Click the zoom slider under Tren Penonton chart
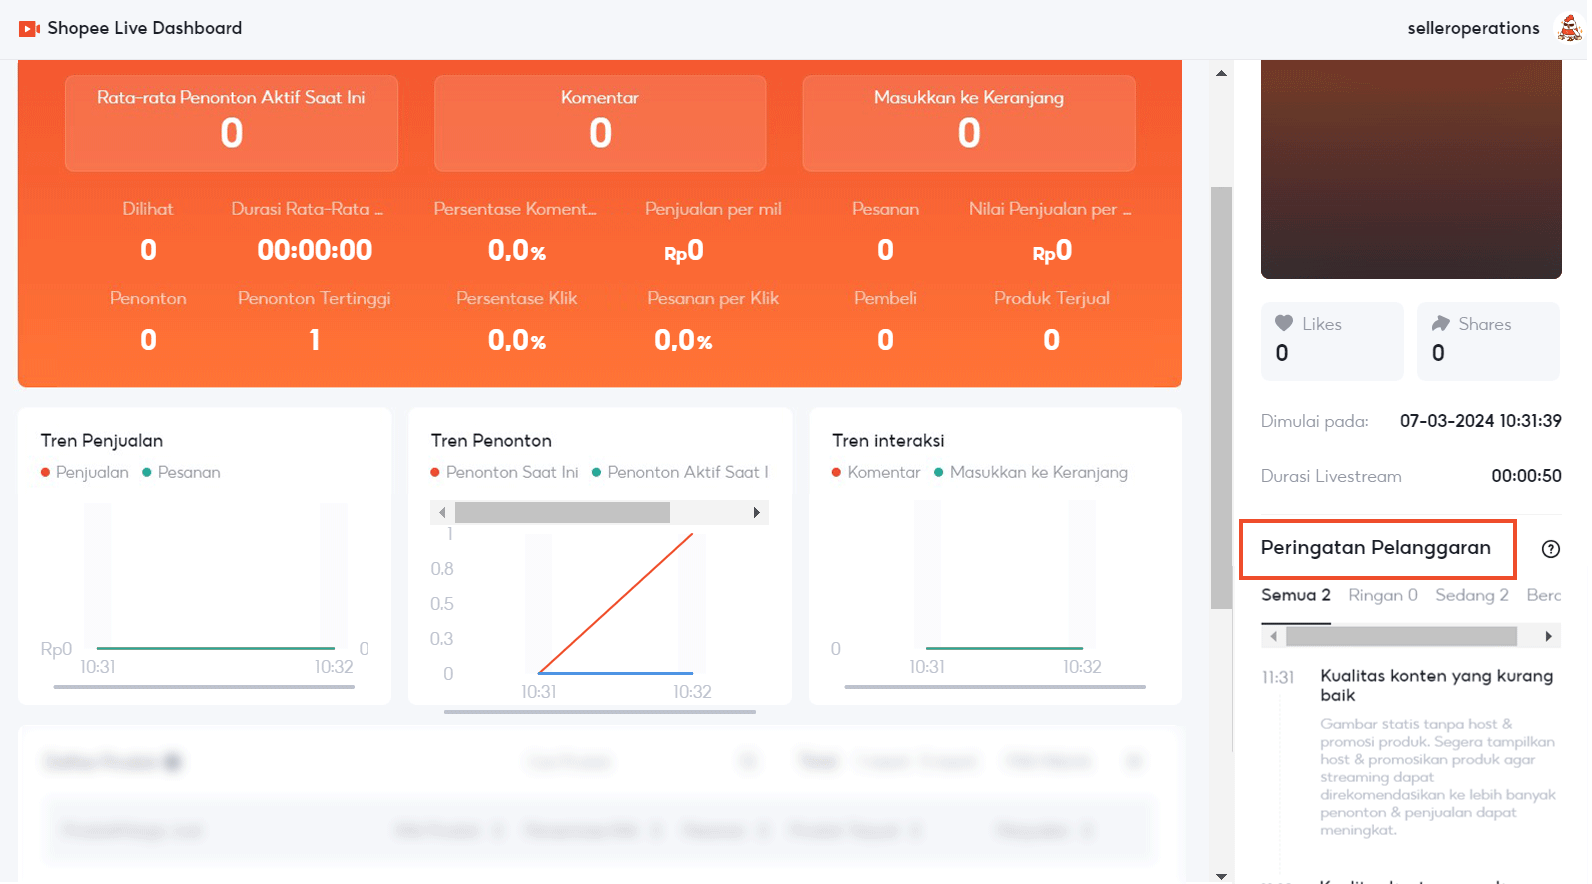Viewport: 1592px width, 884px height. 600,712
